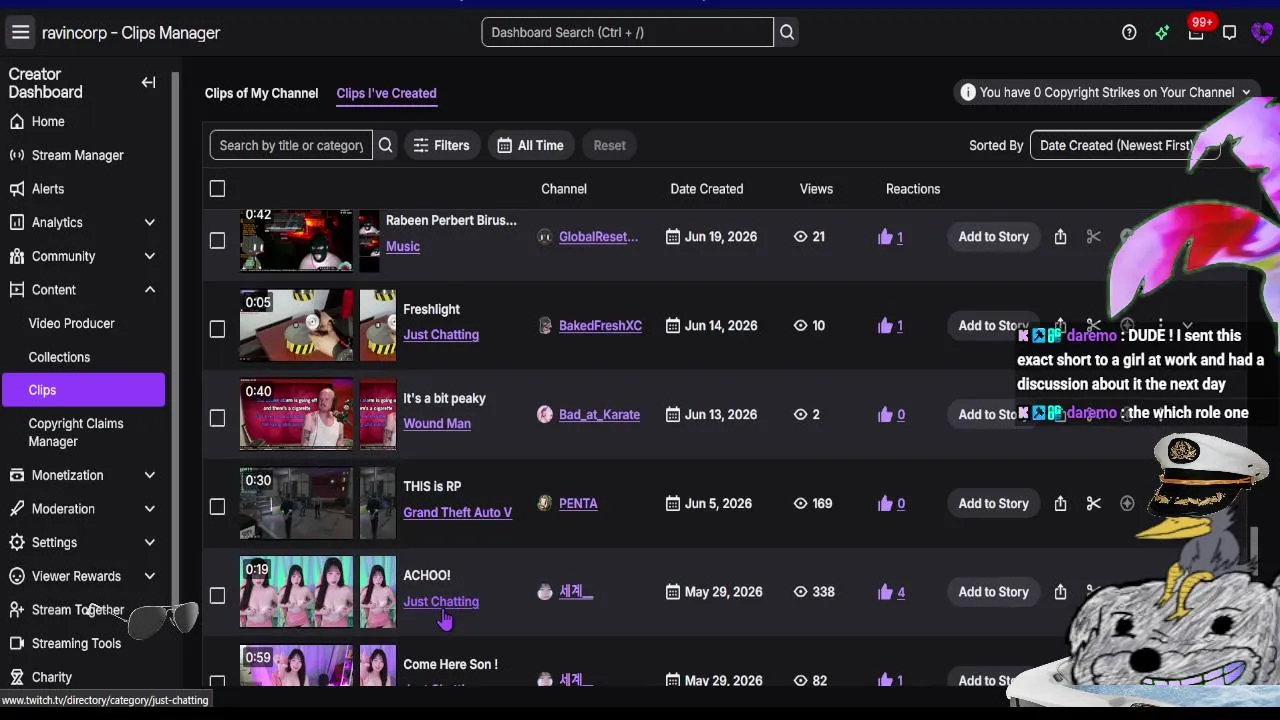
Task: Add the Rabeen Perbert clip to Story
Action: coord(993,237)
